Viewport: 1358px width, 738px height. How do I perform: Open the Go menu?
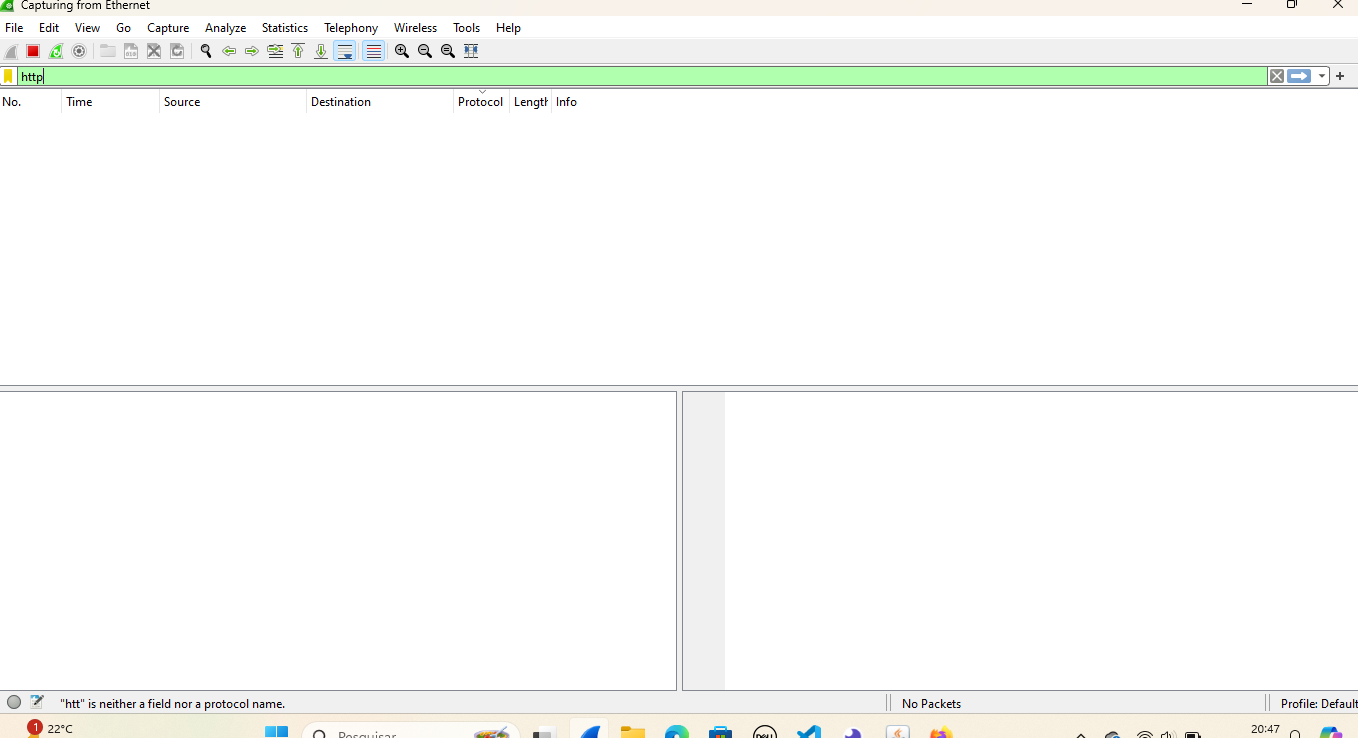pos(124,28)
